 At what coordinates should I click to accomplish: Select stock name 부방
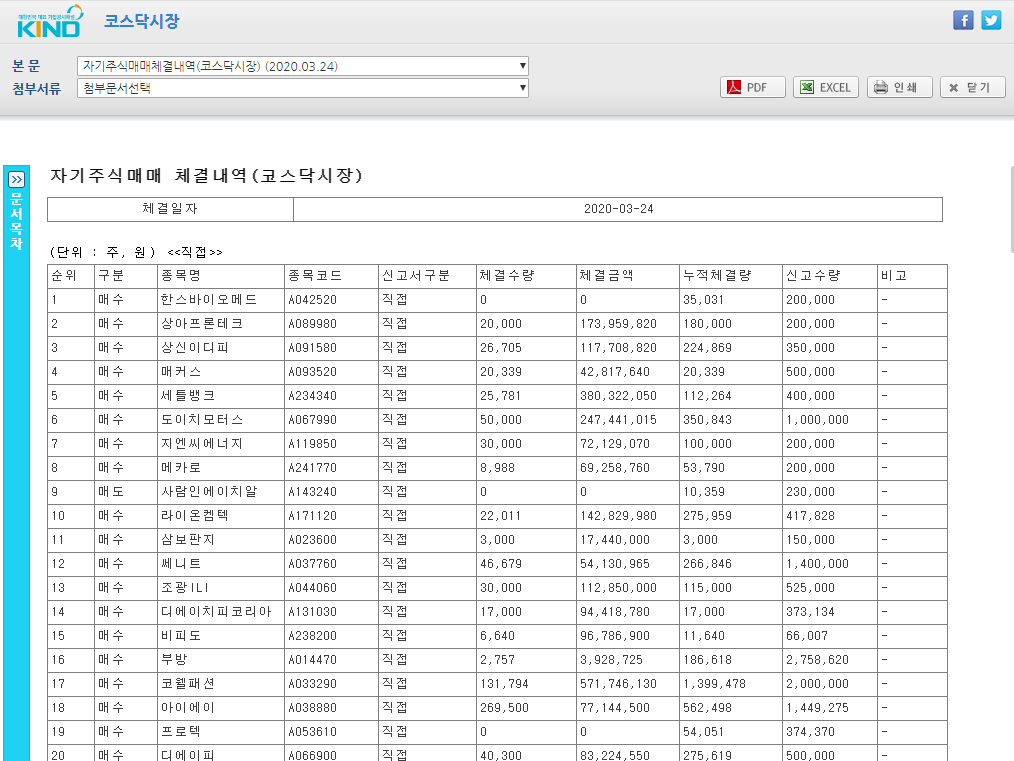pyautogui.click(x=175, y=659)
